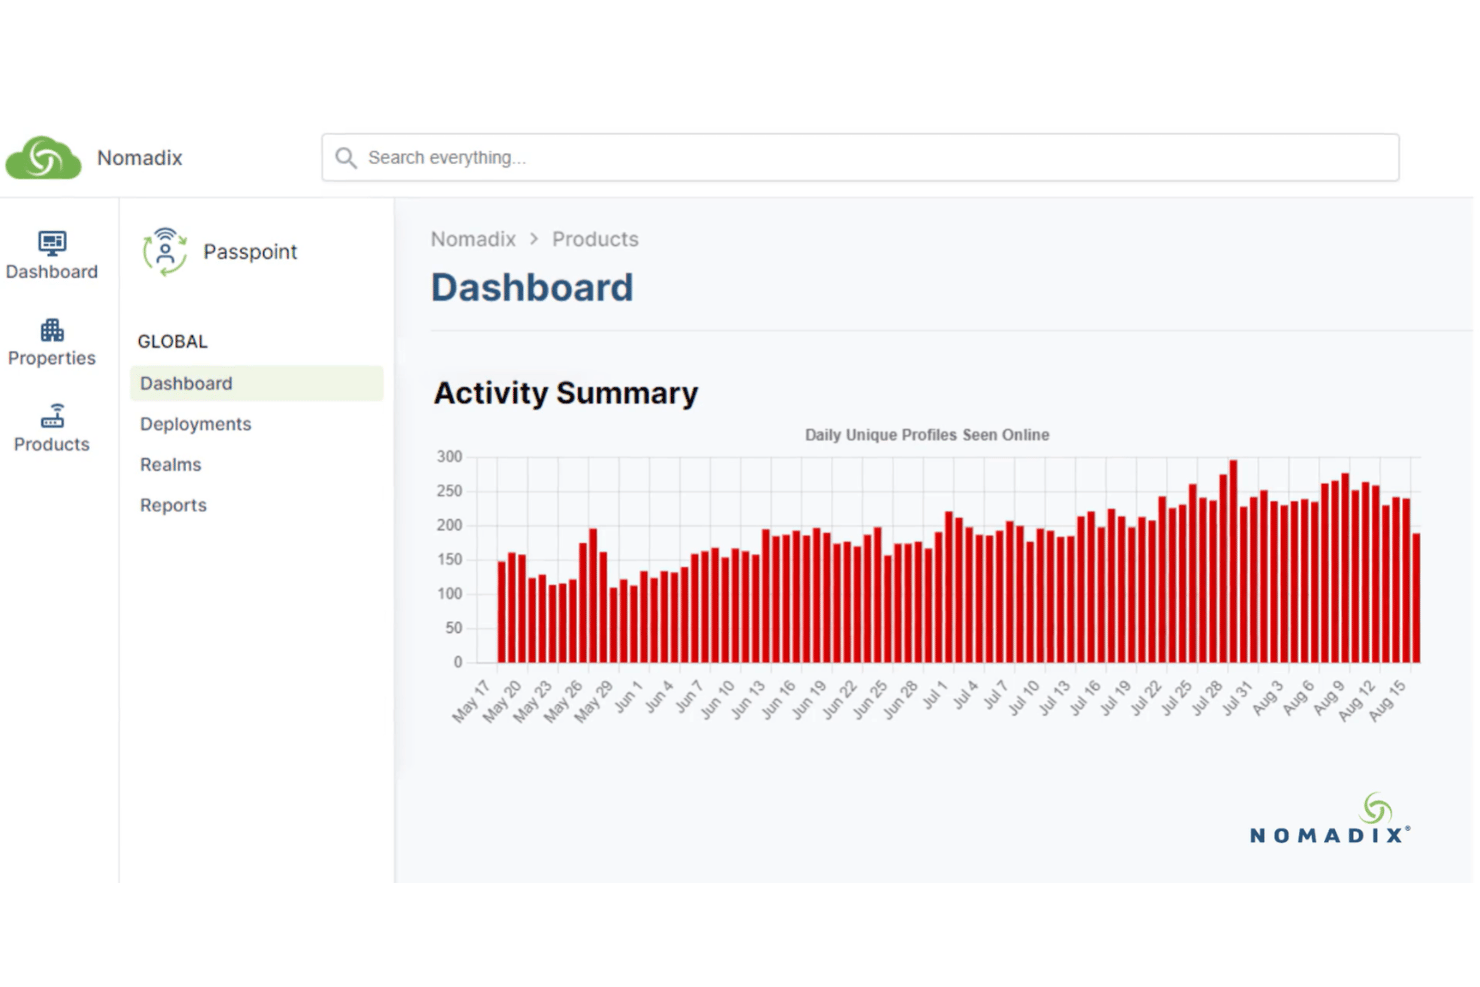Click the Nomadix footer logo
This screenshot has height=987, width=1480.
(x=1330, y=819)
